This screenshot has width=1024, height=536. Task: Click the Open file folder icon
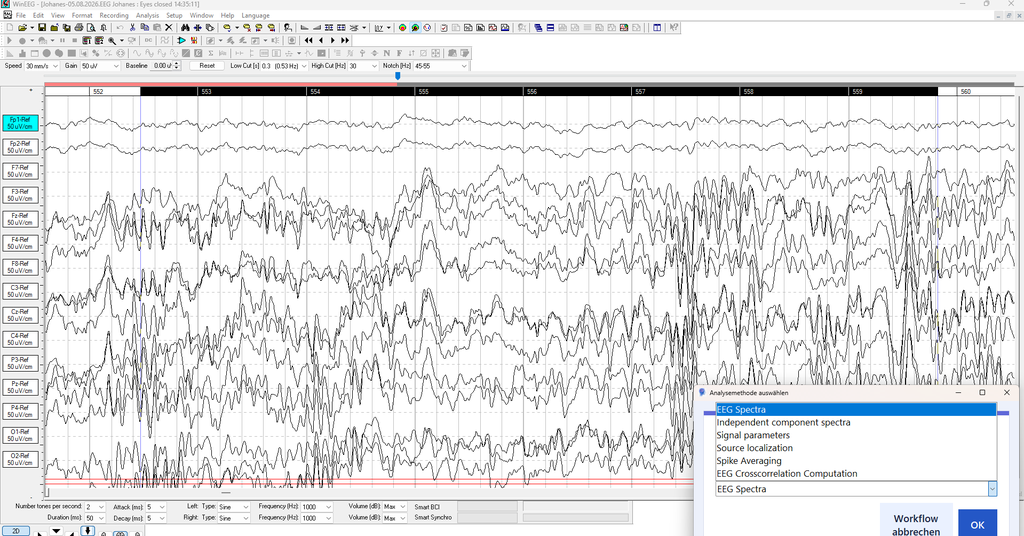click(22, 27)
